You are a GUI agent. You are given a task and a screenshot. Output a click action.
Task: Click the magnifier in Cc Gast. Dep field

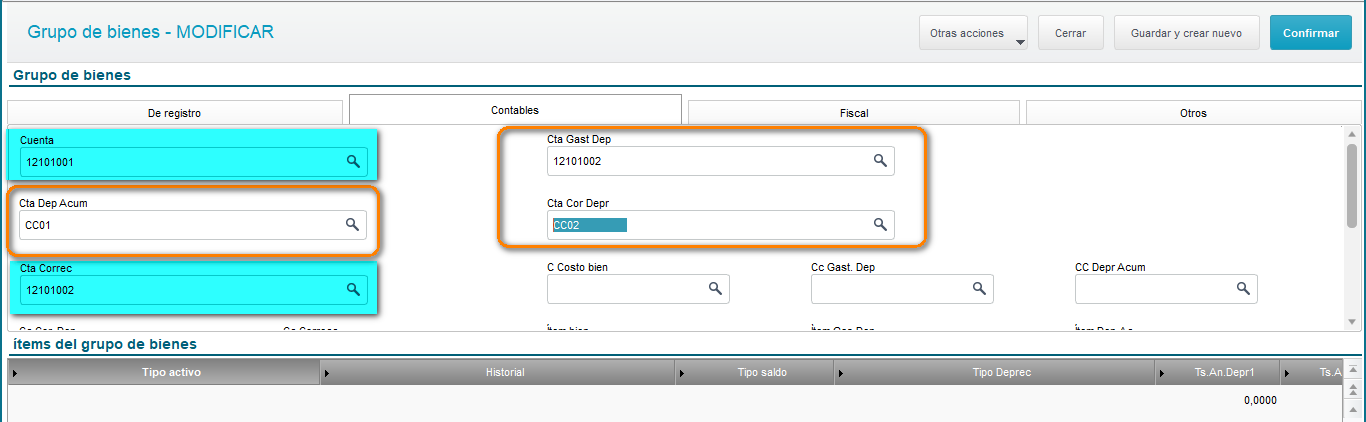(x=979, y=288)
